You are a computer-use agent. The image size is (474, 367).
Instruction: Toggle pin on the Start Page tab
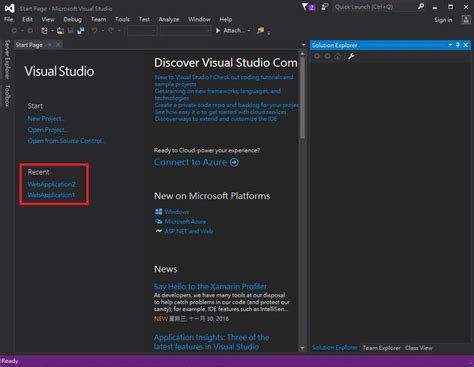point(50,45)
